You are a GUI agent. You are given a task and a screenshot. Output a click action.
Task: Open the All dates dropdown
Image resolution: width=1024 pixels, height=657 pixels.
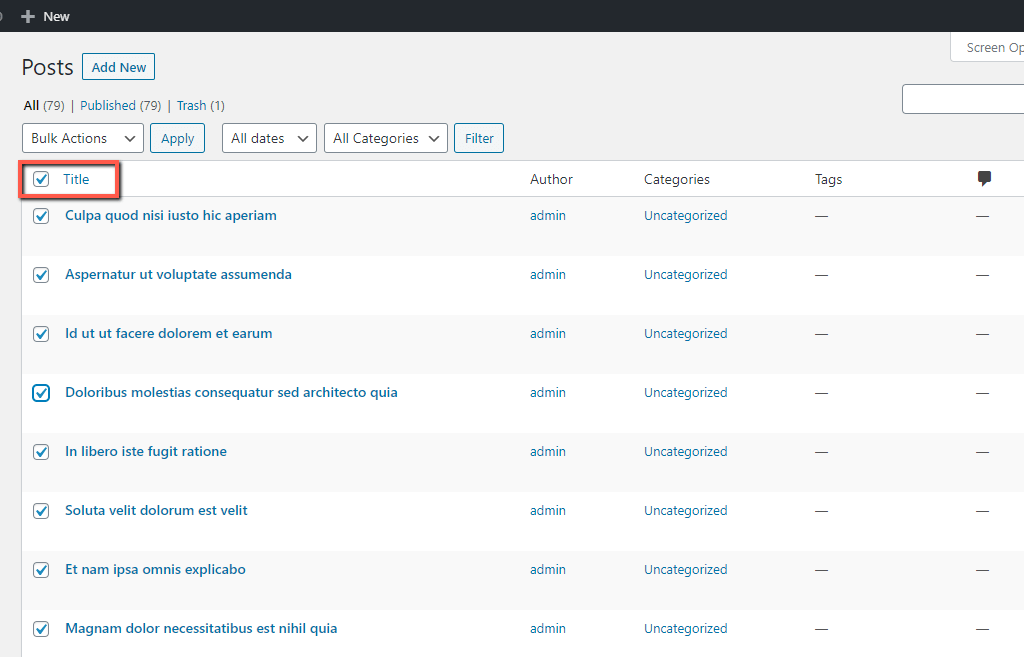(269, 138)
